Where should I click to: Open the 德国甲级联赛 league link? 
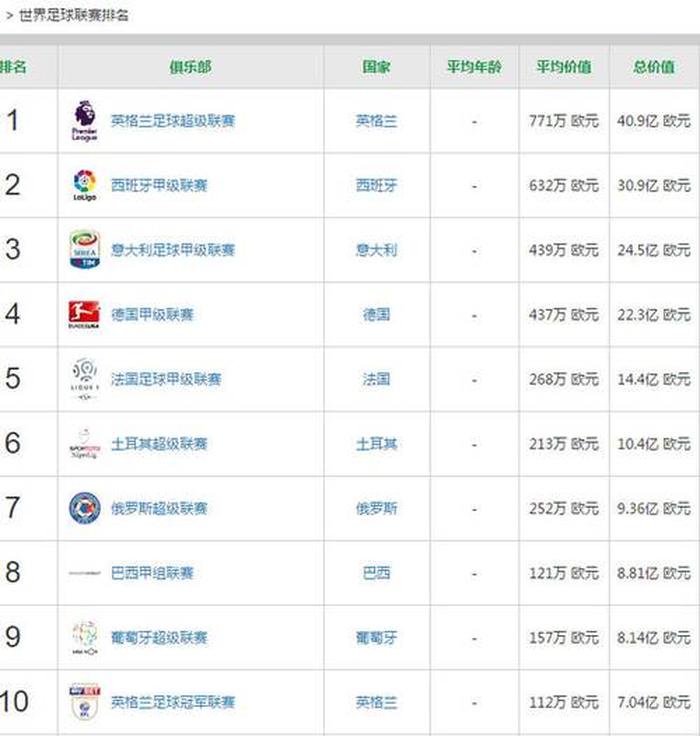click(x=152, y=314)
